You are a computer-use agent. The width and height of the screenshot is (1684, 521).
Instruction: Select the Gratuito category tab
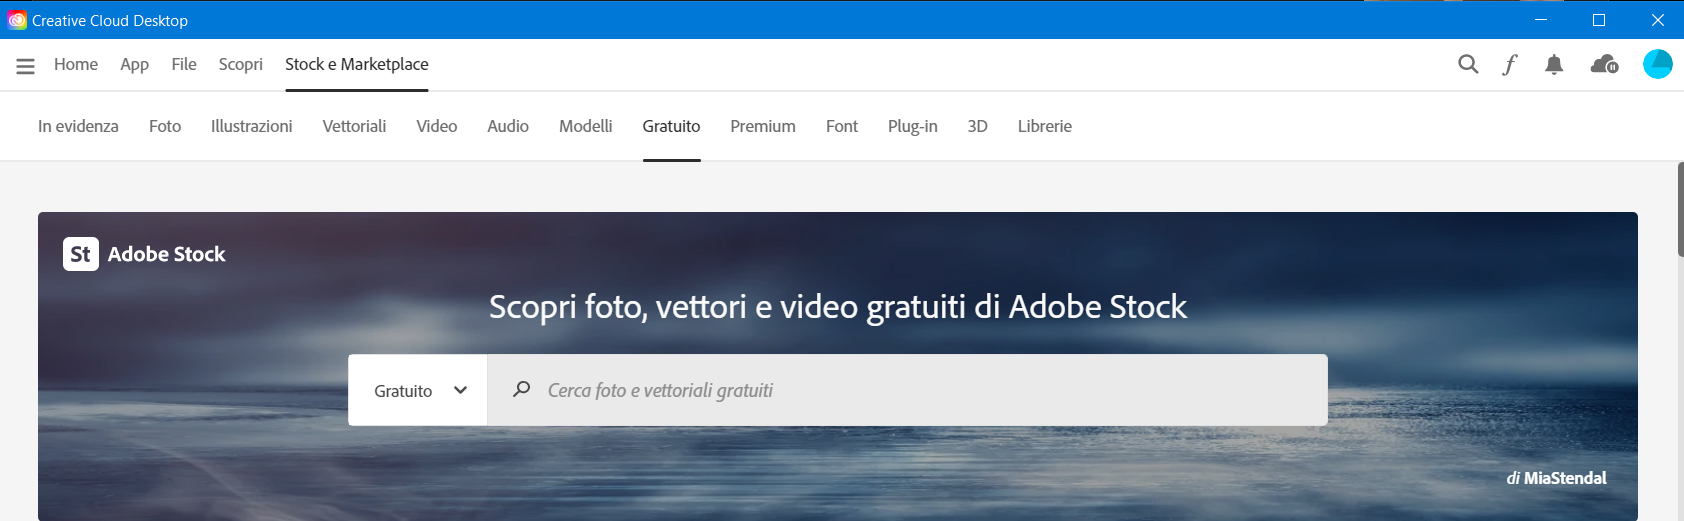tap(672, 126)
